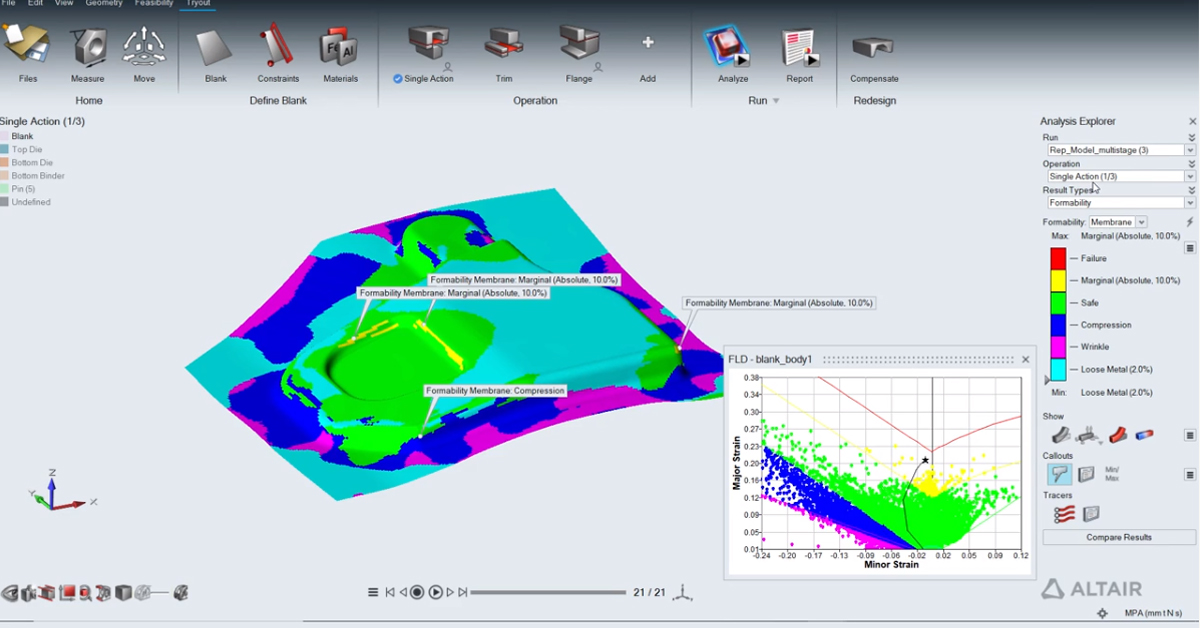Collapse the Run section chevrons
Viewport: 1200px width, 628px height.
pyautogui.click(x=1191, y=137)
